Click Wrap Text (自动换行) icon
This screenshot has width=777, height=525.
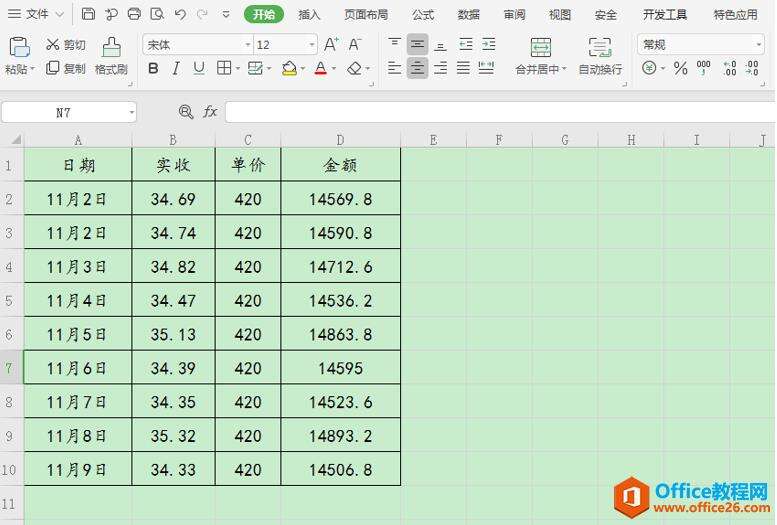[x=600, y=48]
